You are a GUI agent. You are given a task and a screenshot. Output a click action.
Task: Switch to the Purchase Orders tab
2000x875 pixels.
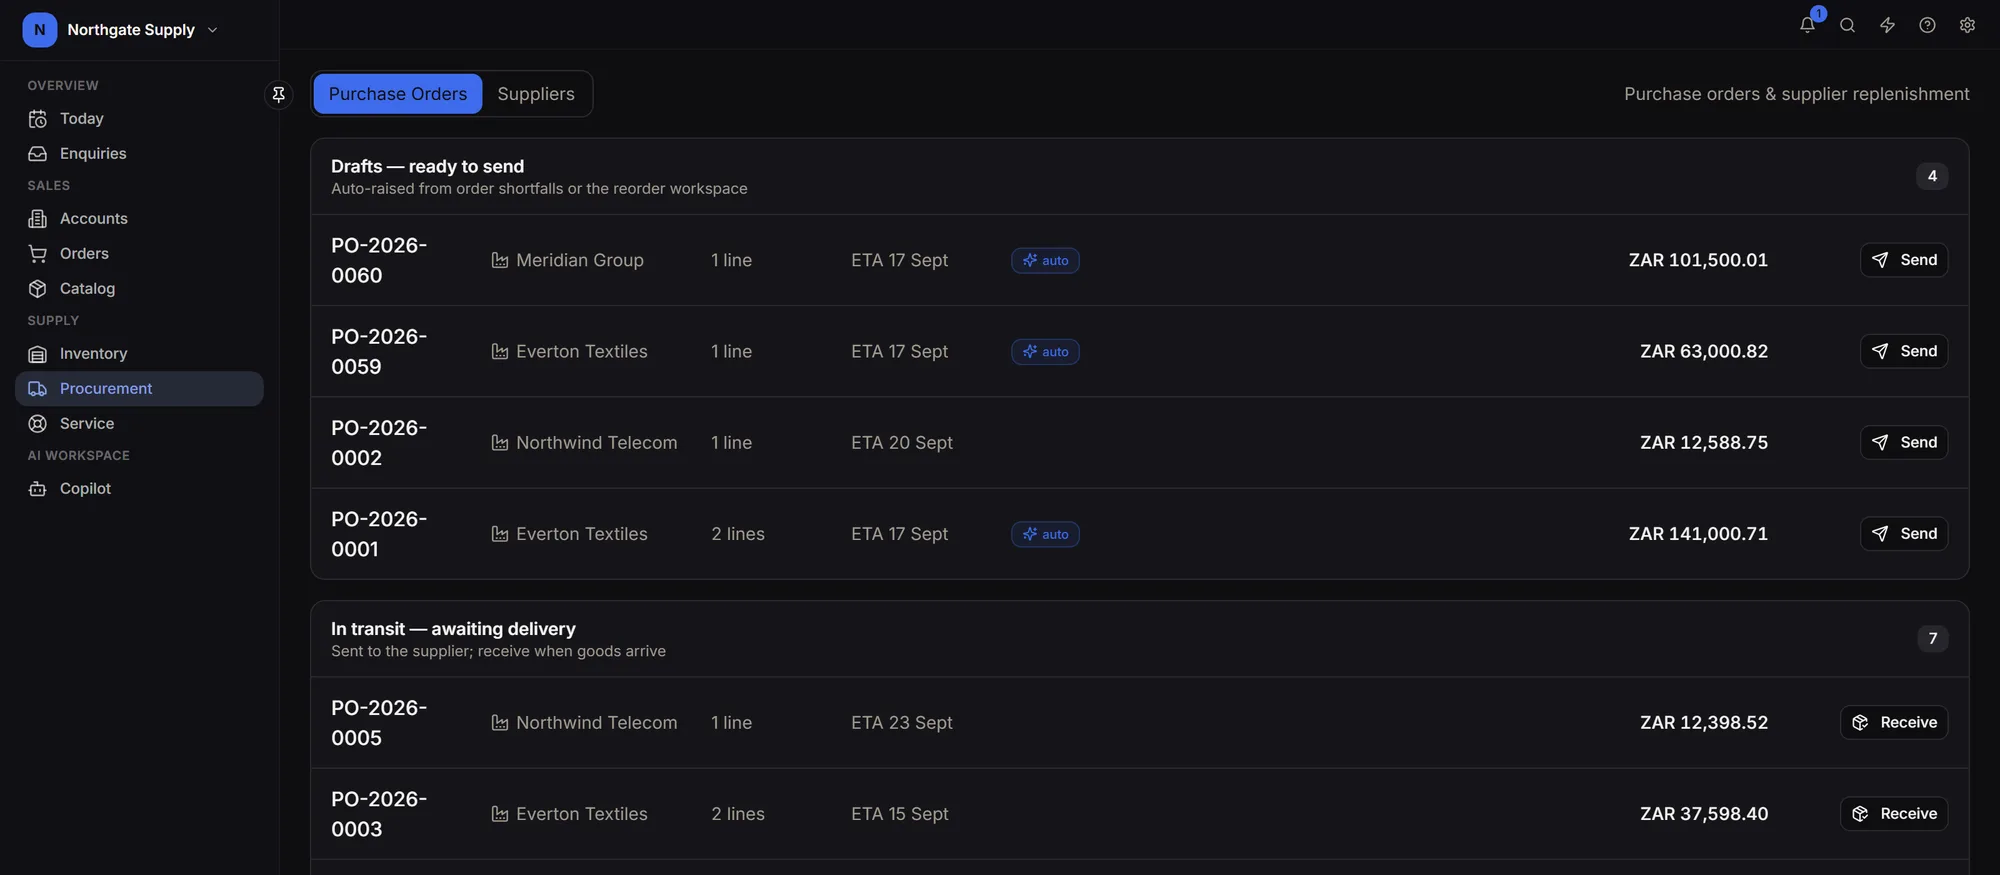click(x=398, y=94)
